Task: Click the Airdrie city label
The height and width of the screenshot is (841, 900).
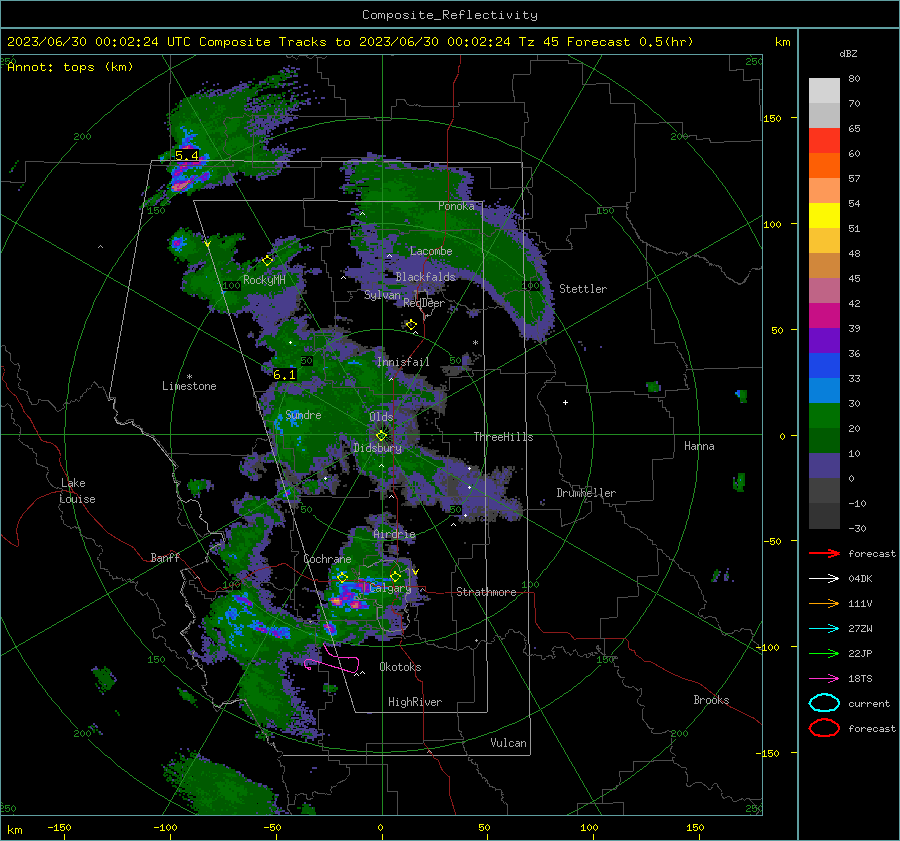Action: (394, 534)
